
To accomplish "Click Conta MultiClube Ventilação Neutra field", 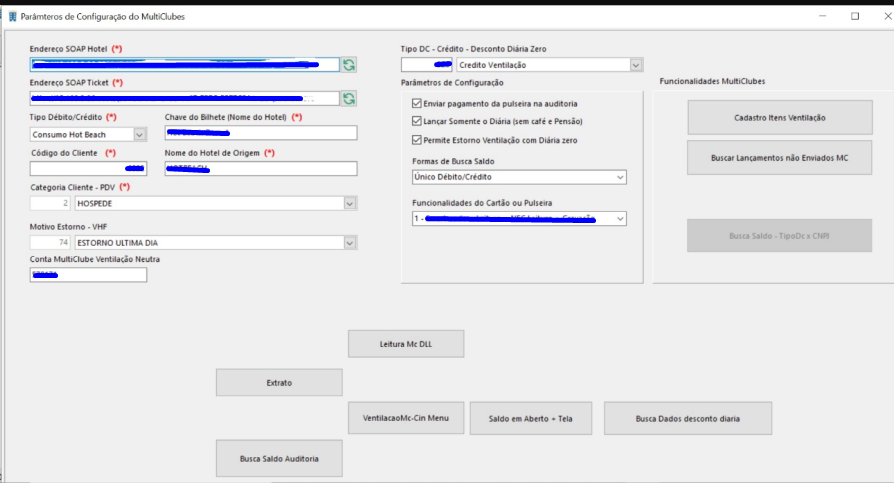I will pyautogui.click(x=88, y=275).
